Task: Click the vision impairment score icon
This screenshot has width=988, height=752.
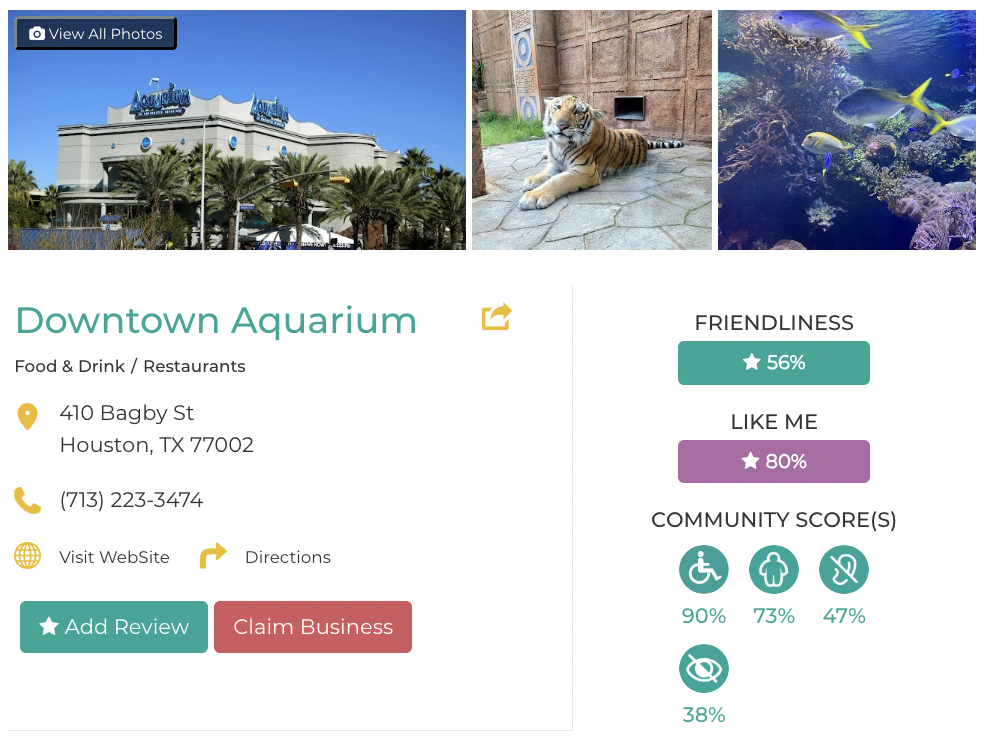Action: coord(704,669)
